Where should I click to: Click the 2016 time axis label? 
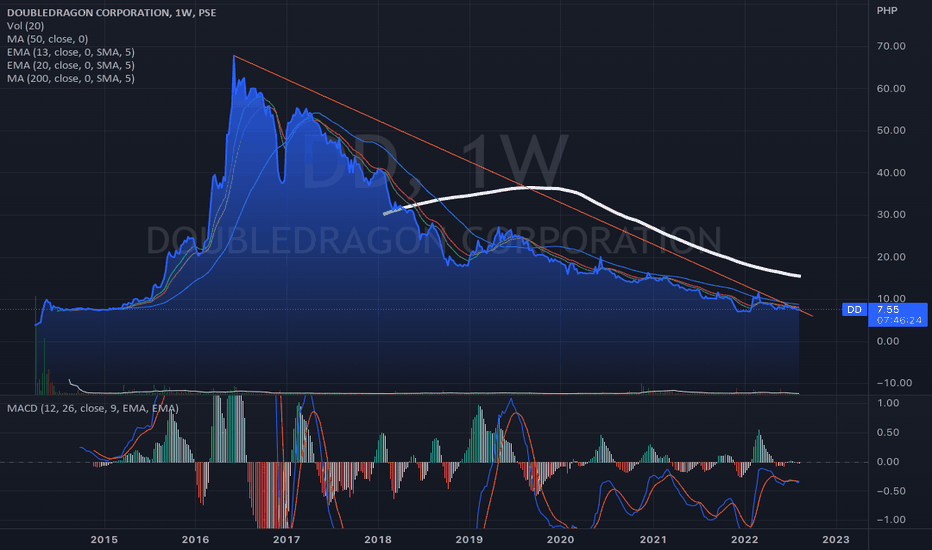tap(196, 539)
